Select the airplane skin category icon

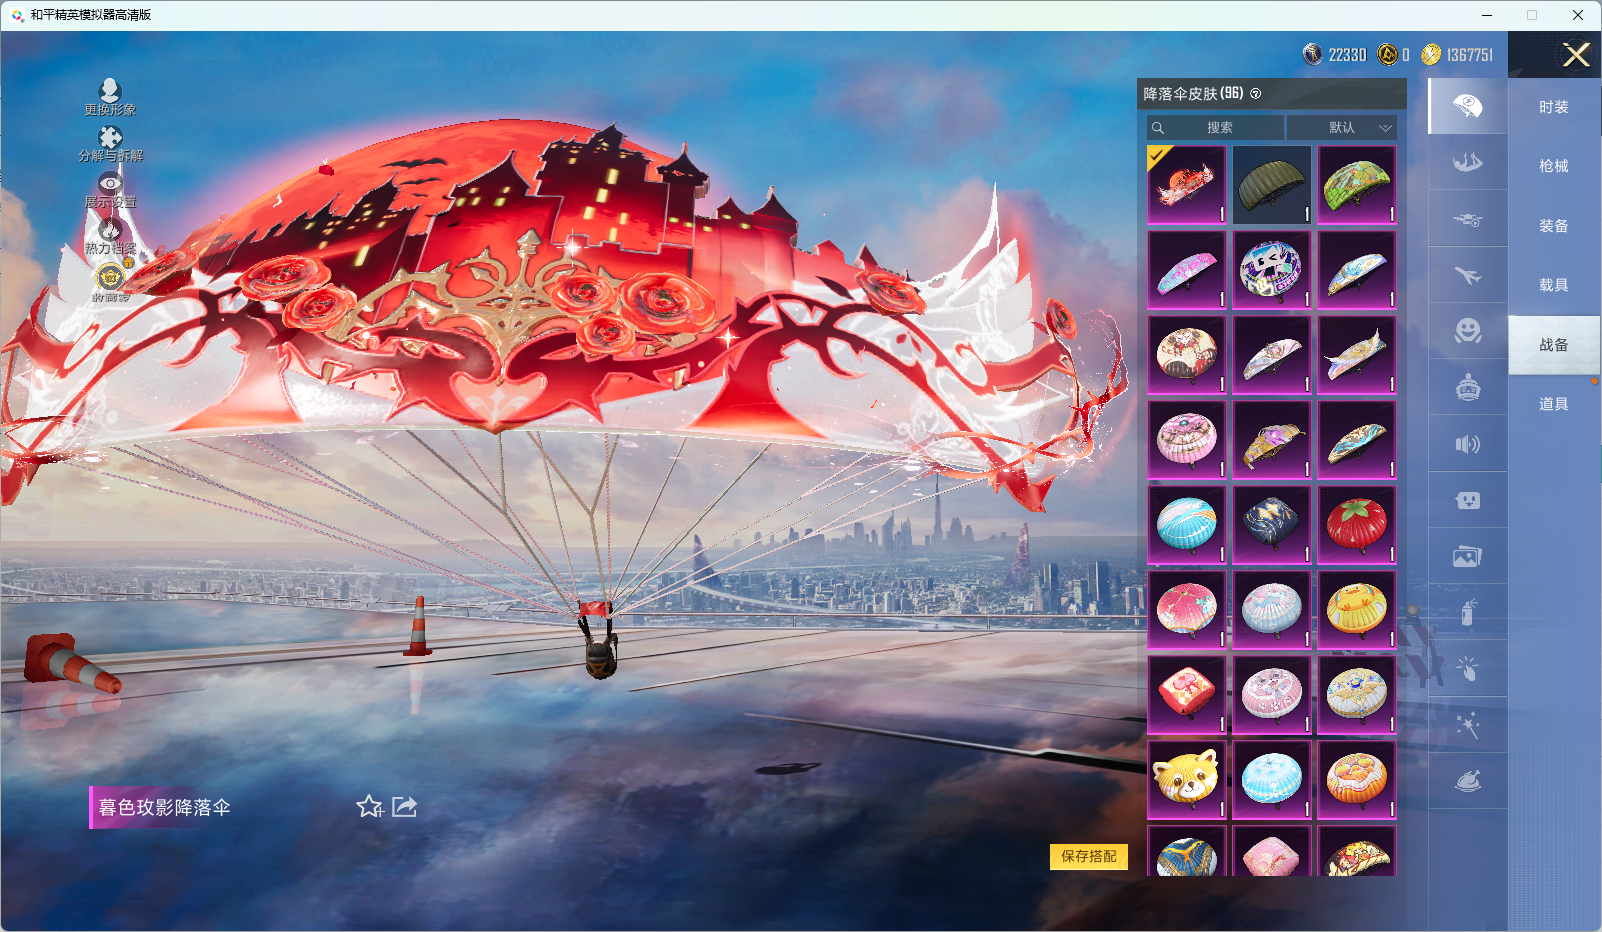[1467, 275]
